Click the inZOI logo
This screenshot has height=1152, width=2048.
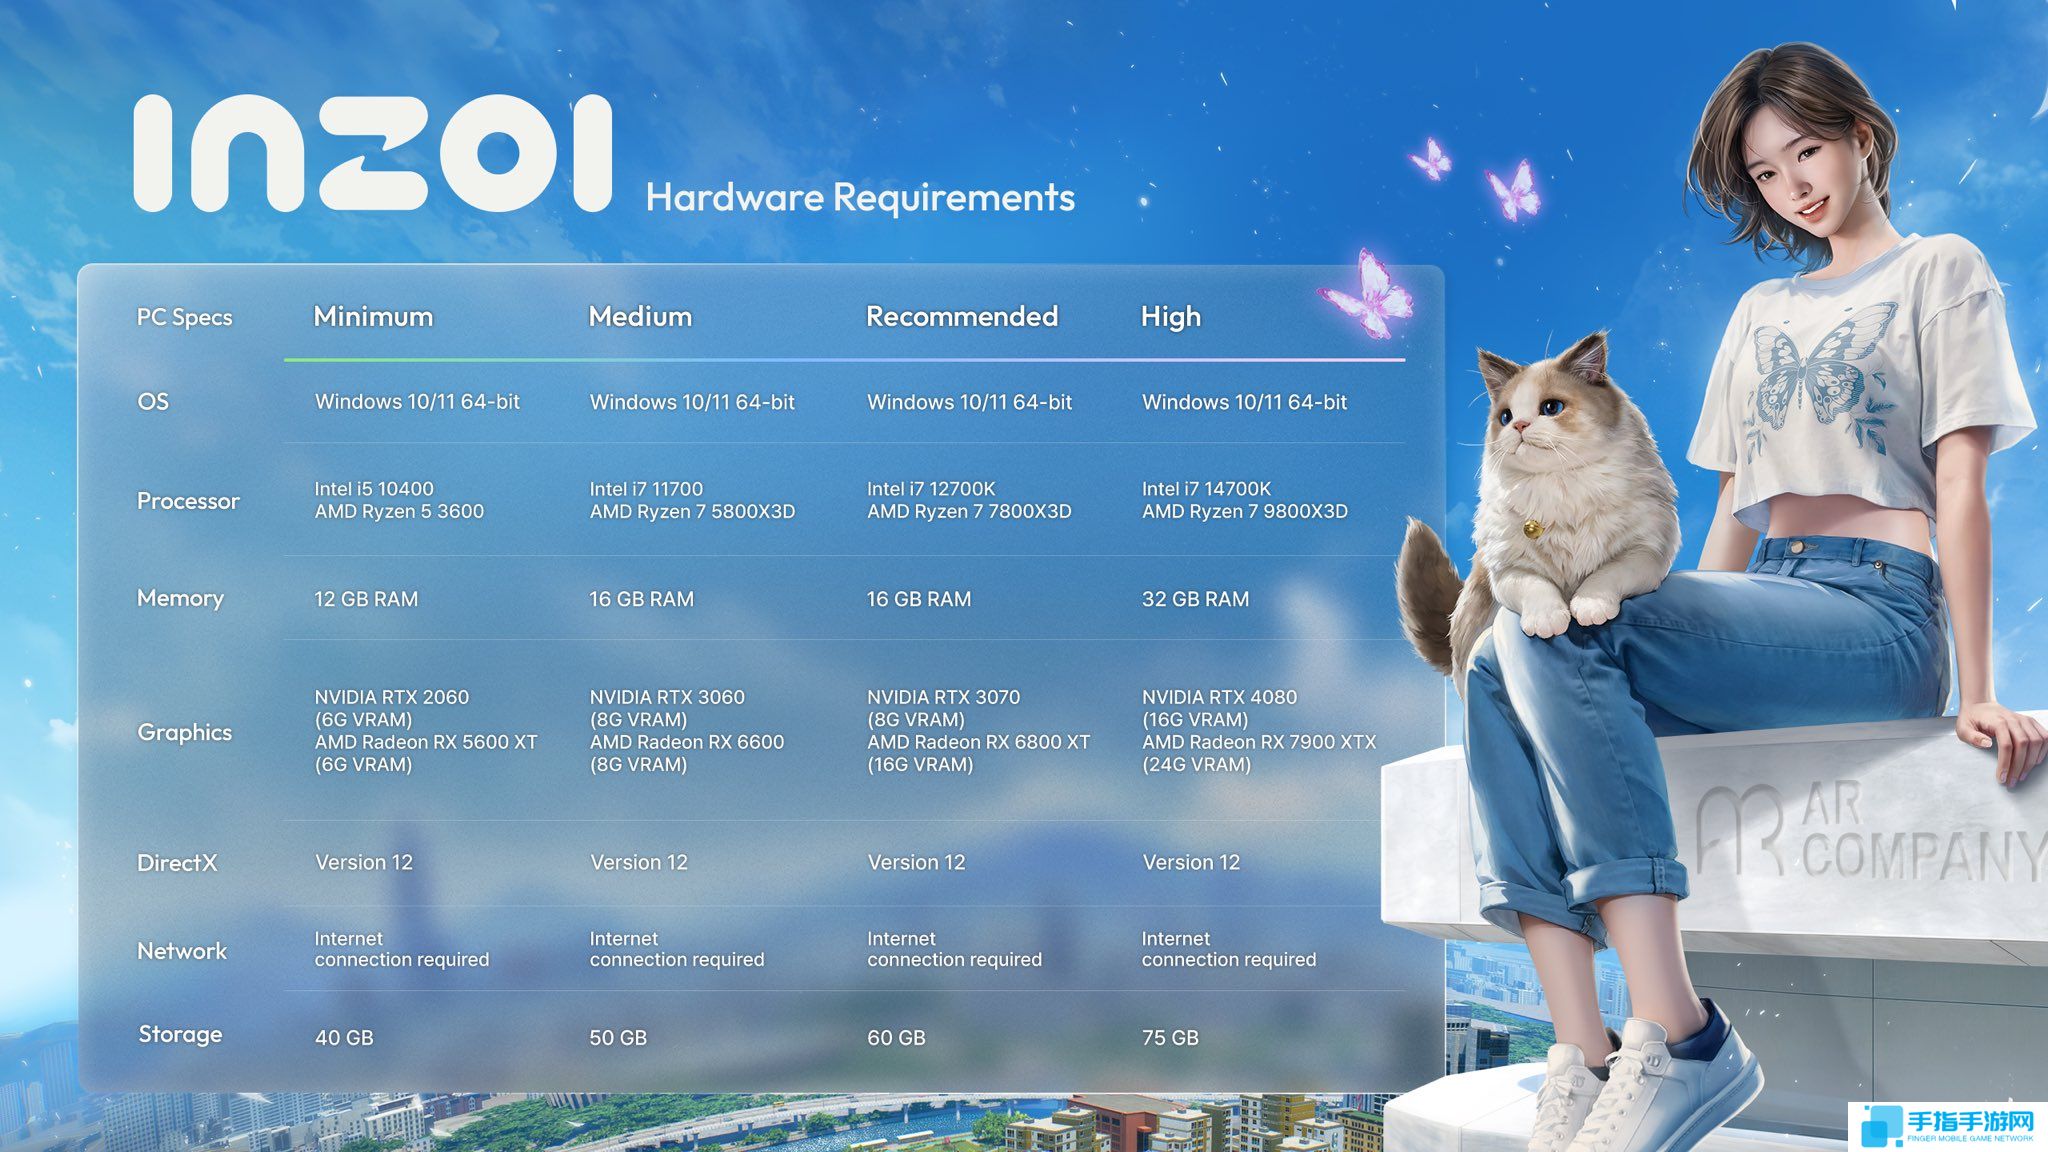pos(372,153)
